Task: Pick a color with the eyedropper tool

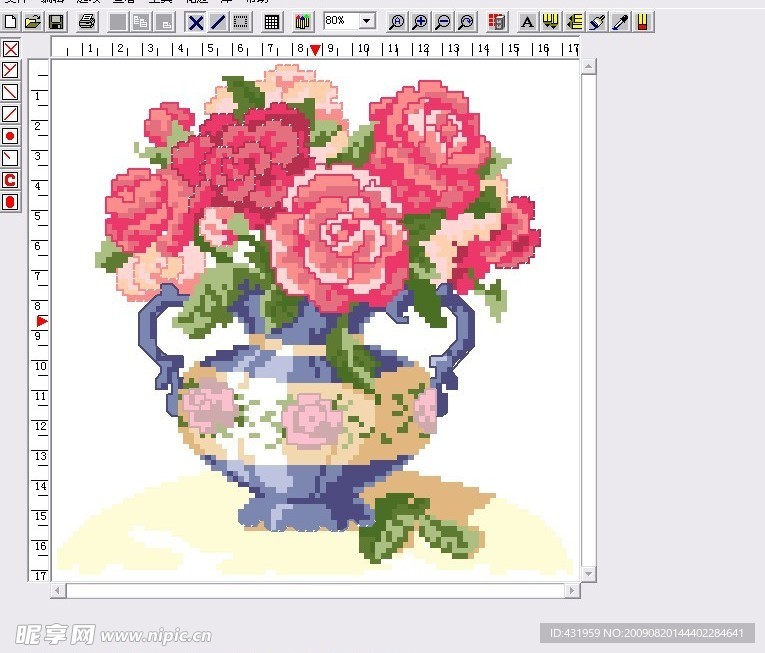Action: 620,22
